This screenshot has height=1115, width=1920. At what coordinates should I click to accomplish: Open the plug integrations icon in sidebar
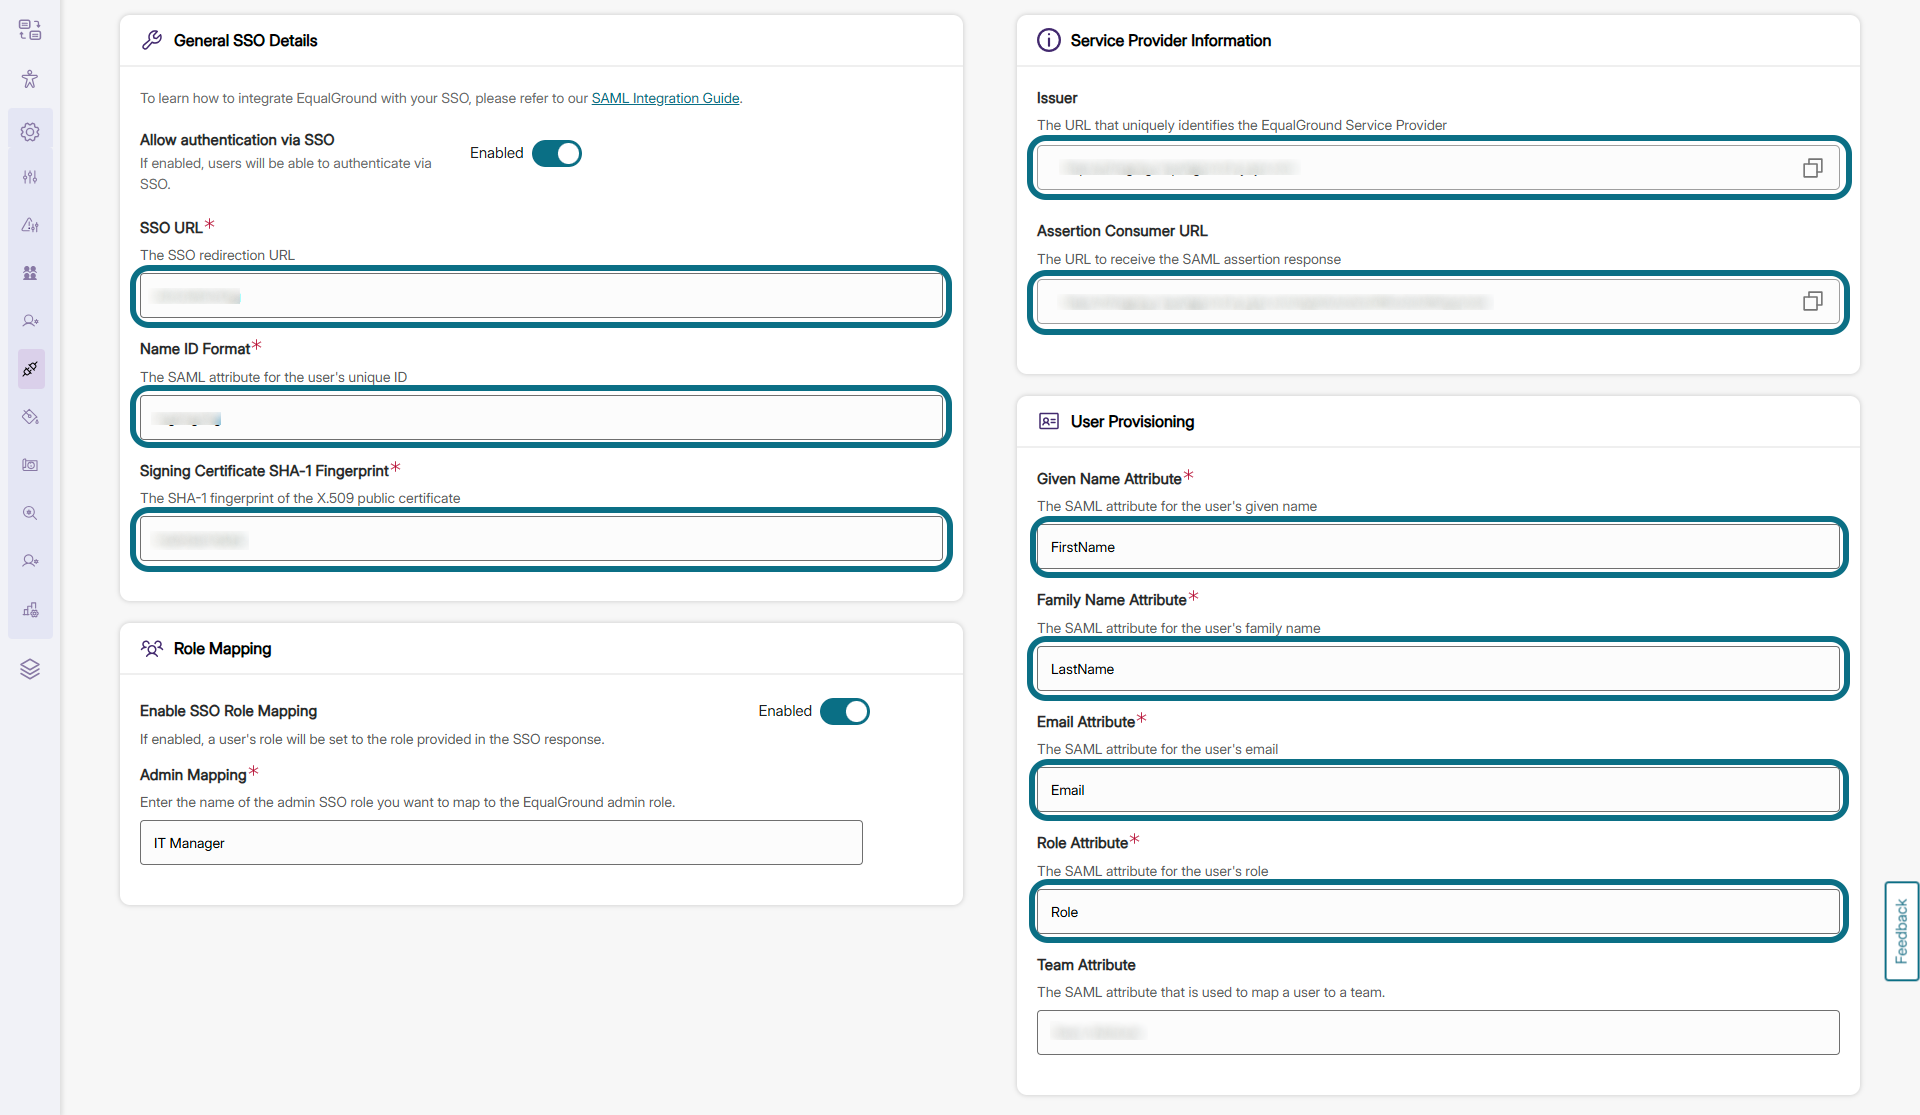coord(30,369)
